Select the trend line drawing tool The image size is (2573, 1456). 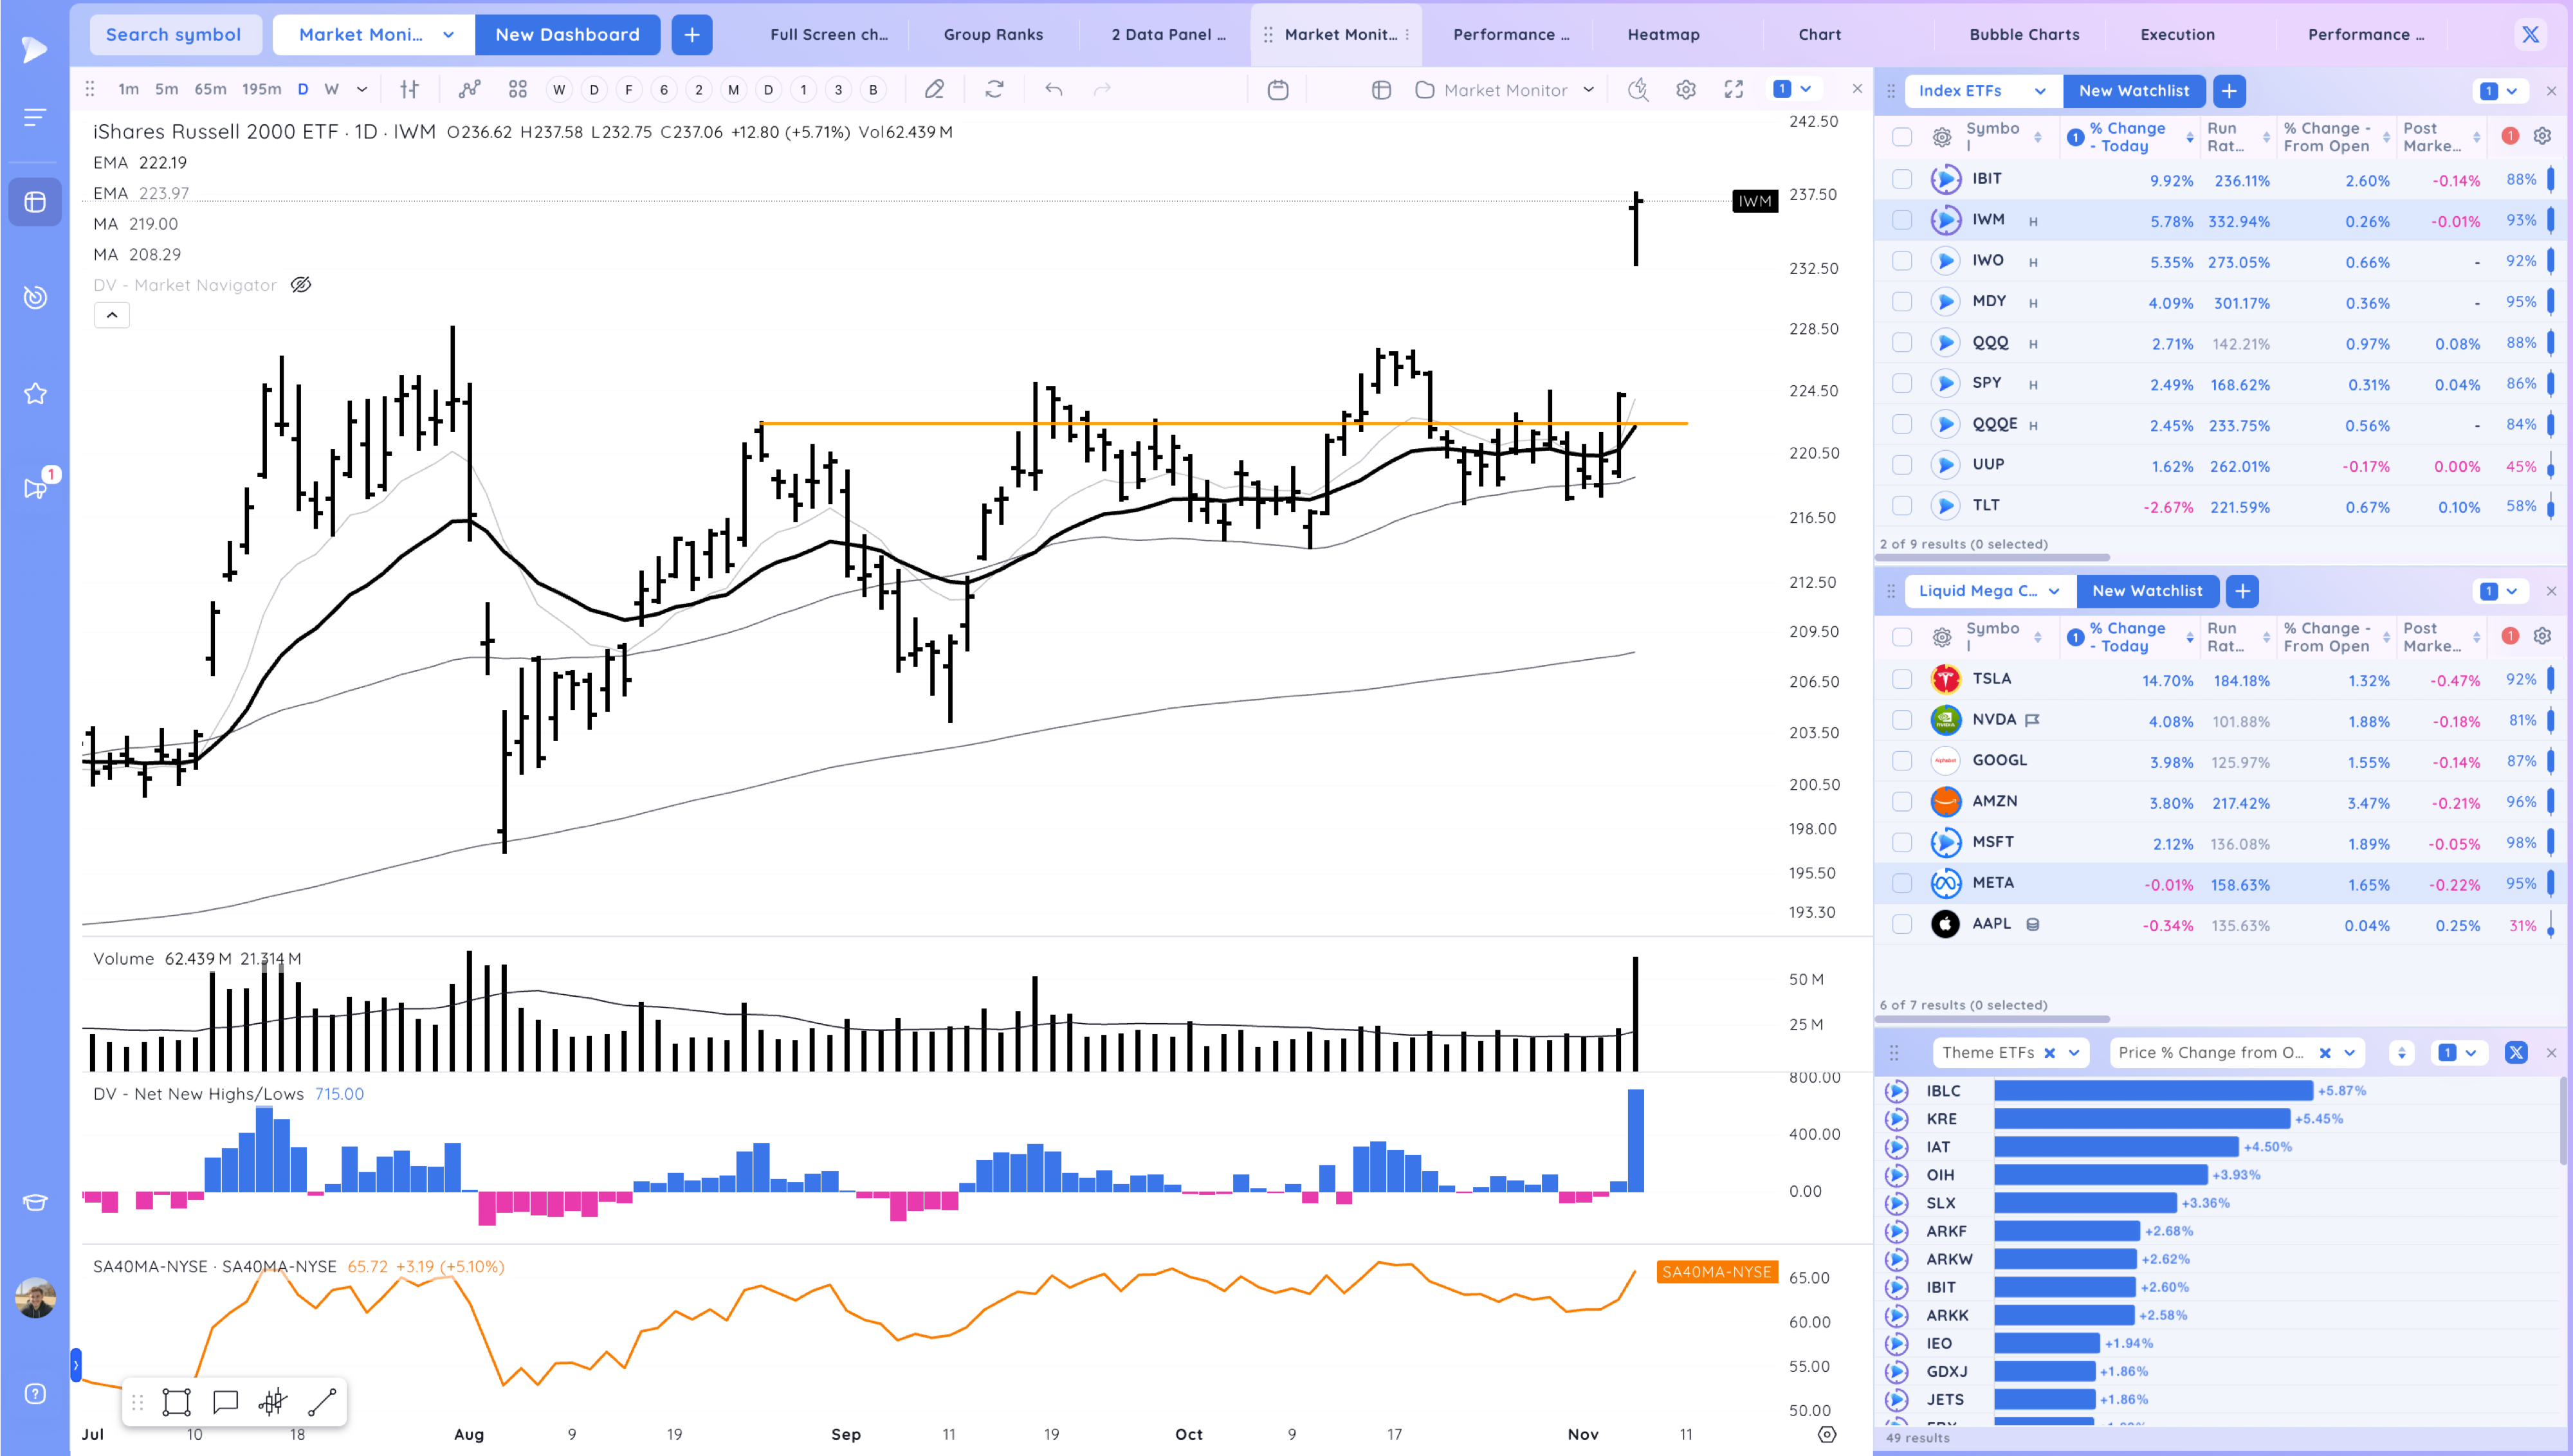322,1402
